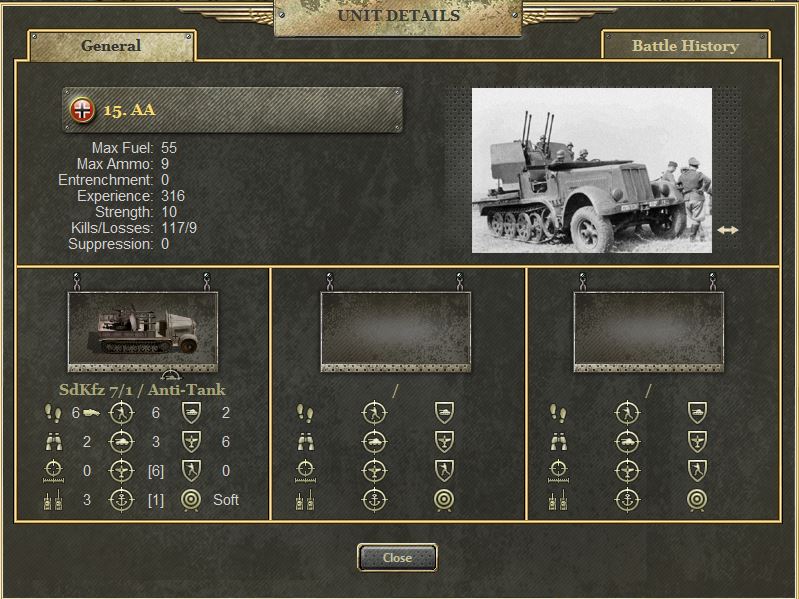
Task: Click the footprints movement icon in the SdKfz 7/1 panel
Action: [52, 413]
